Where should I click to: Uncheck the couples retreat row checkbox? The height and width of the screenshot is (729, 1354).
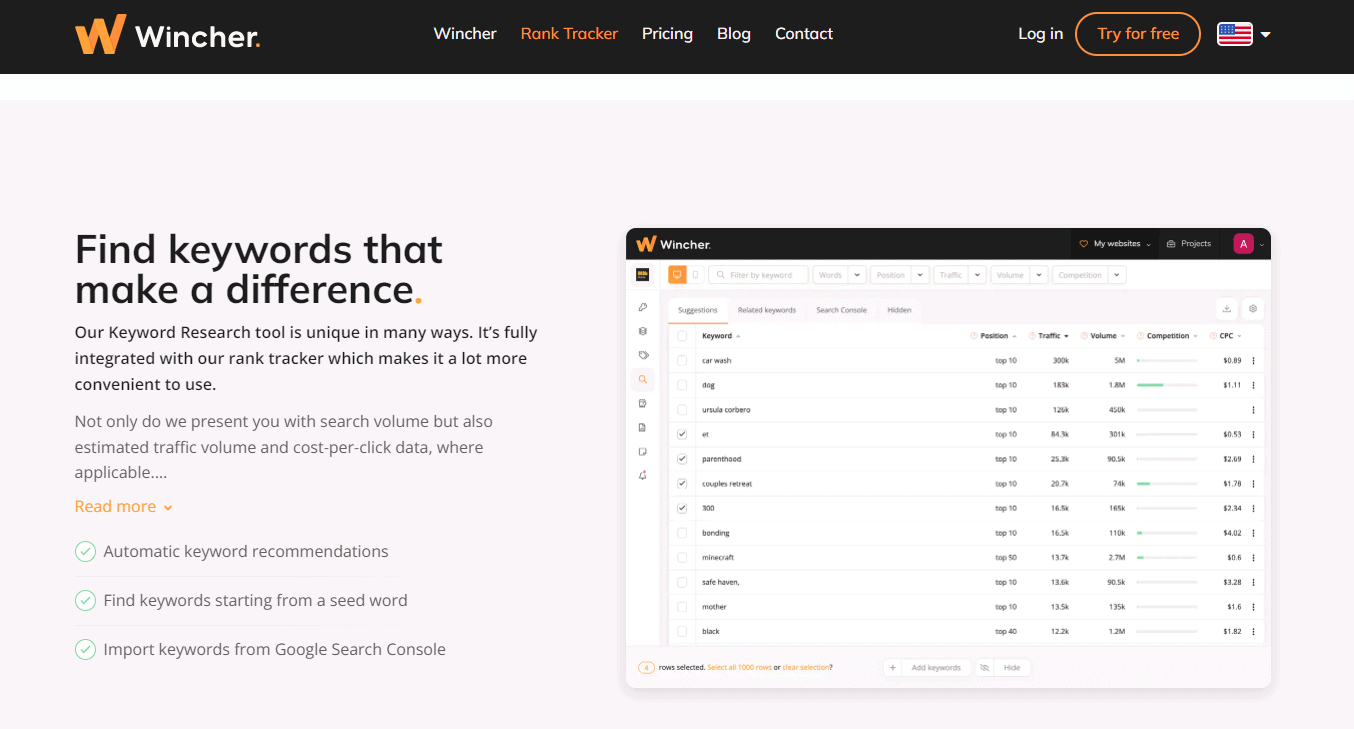682,484
